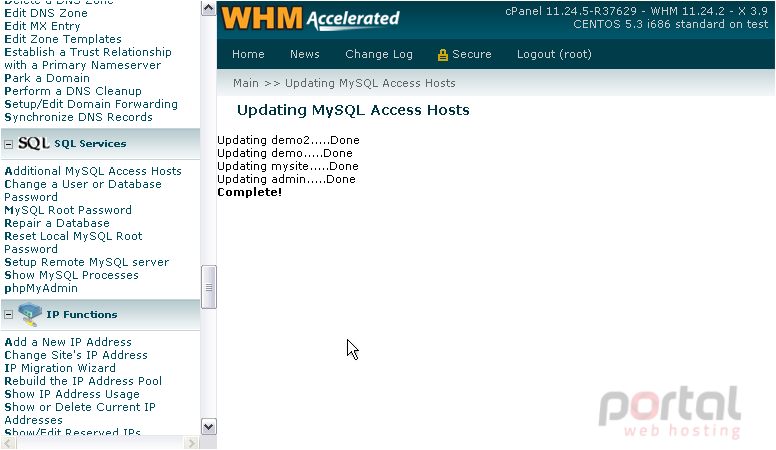This screenshot has height=450, width=776.
Task: Open Change Site's IP Address
Action: [x=76, y=355]
